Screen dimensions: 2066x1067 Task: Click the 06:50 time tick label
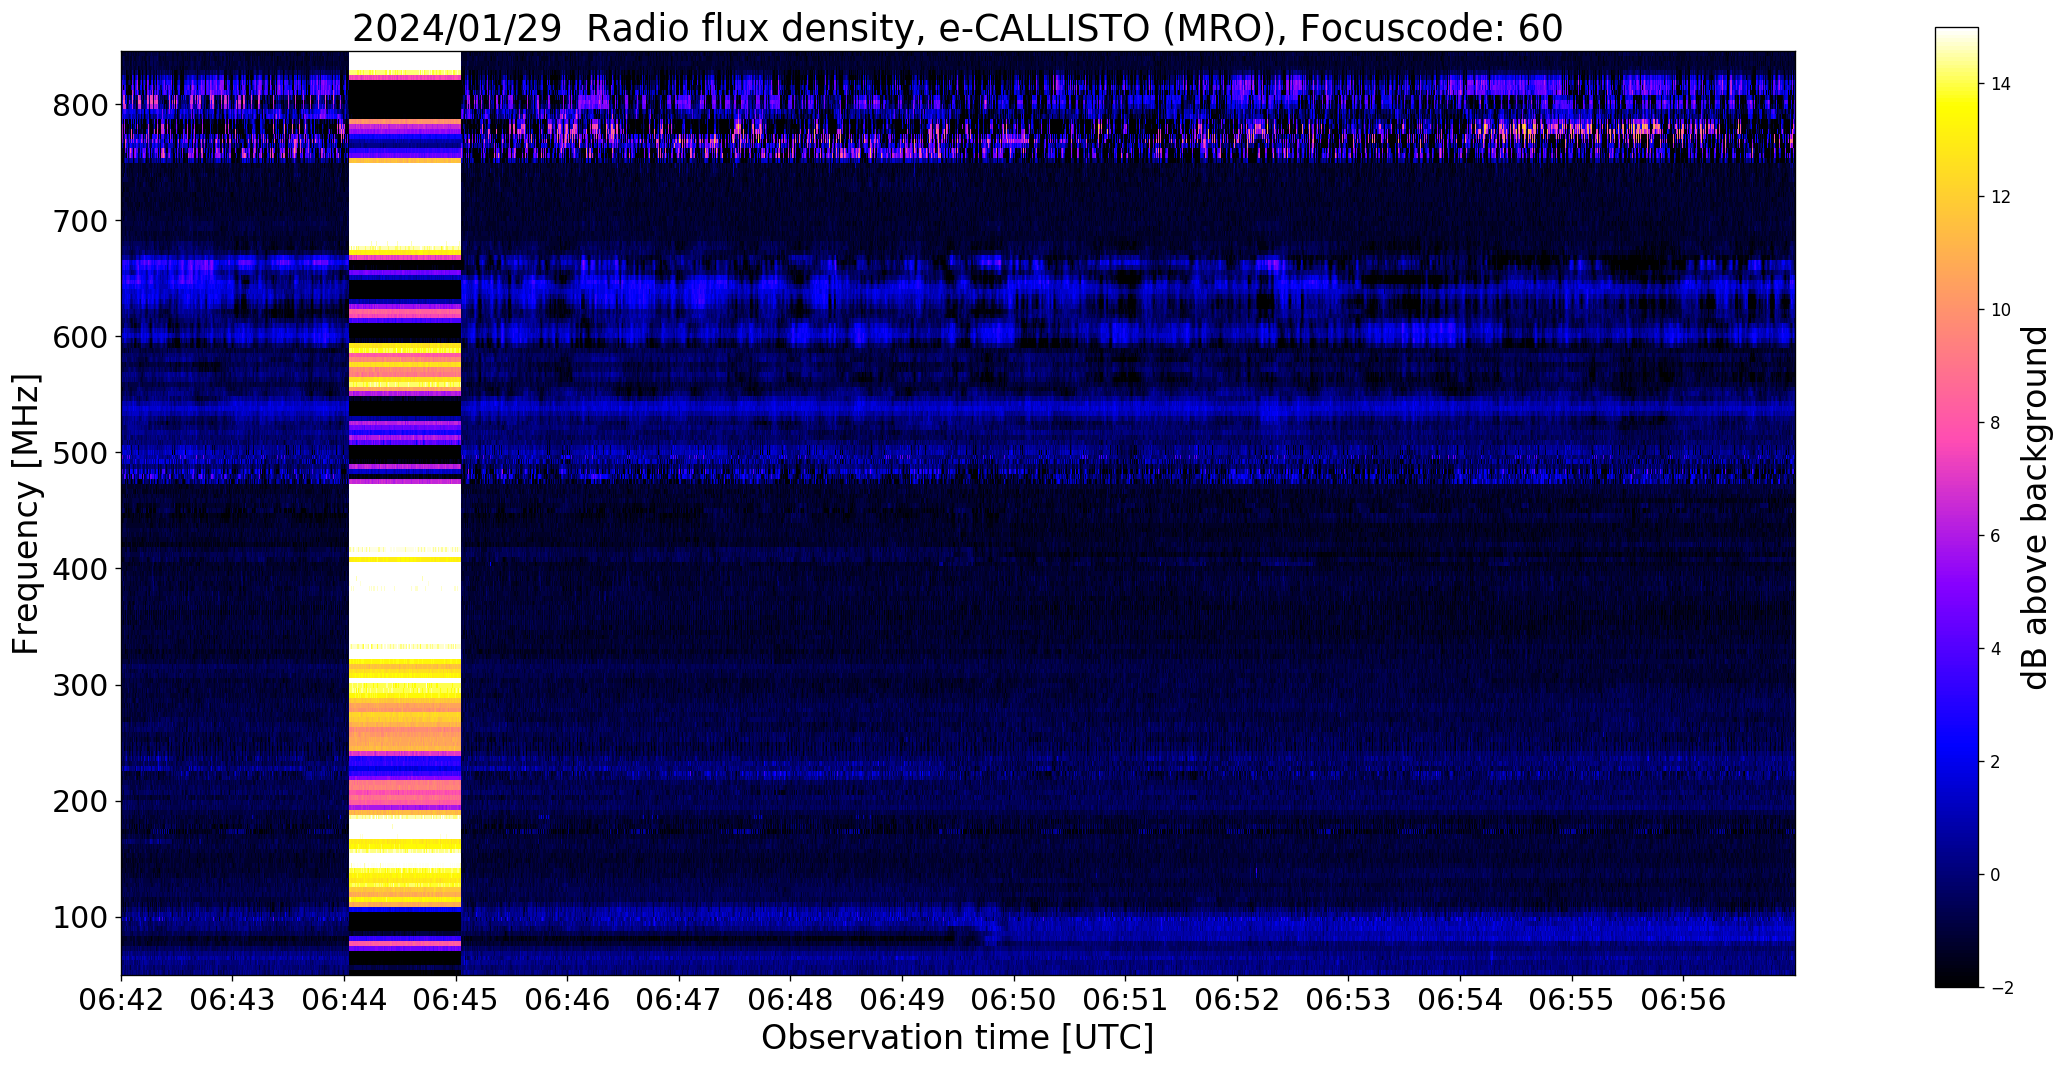point(1014,1000)
